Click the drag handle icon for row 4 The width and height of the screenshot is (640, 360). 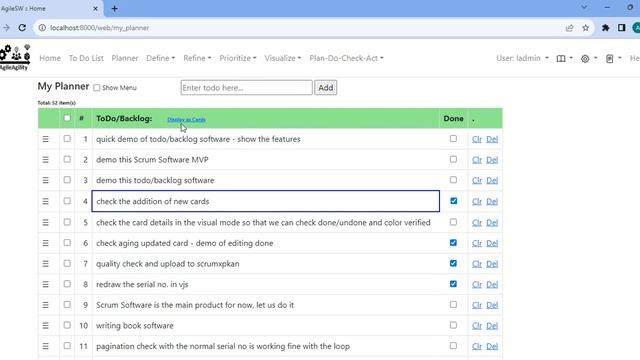tap(46, 201)
